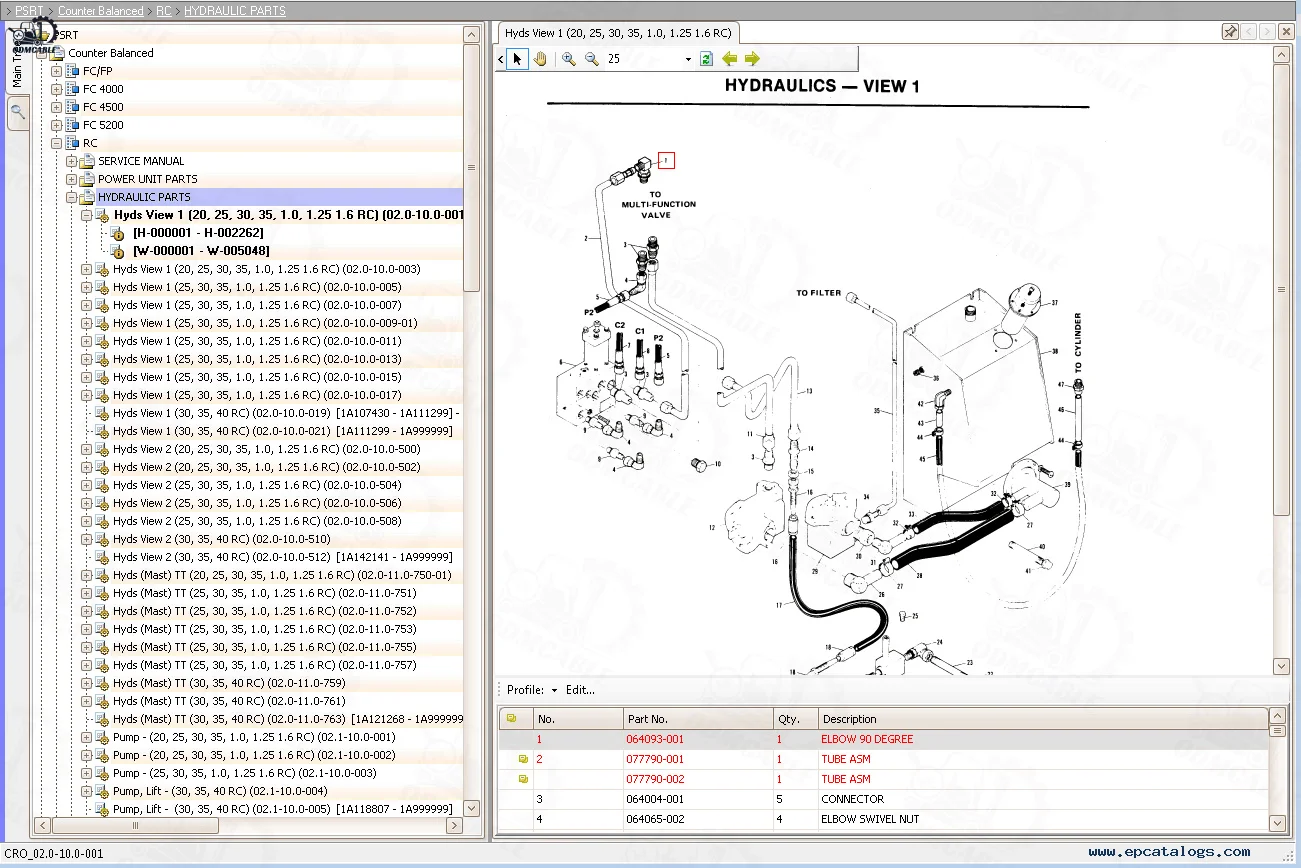Switch to Hyds View 1 document tab

tap(618, 32)
